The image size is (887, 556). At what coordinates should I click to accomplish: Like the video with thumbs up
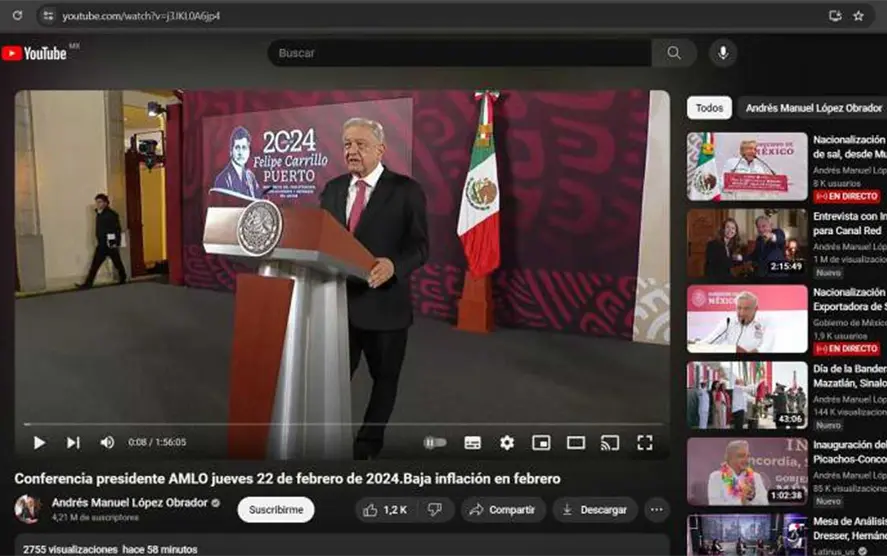point(384,510)
